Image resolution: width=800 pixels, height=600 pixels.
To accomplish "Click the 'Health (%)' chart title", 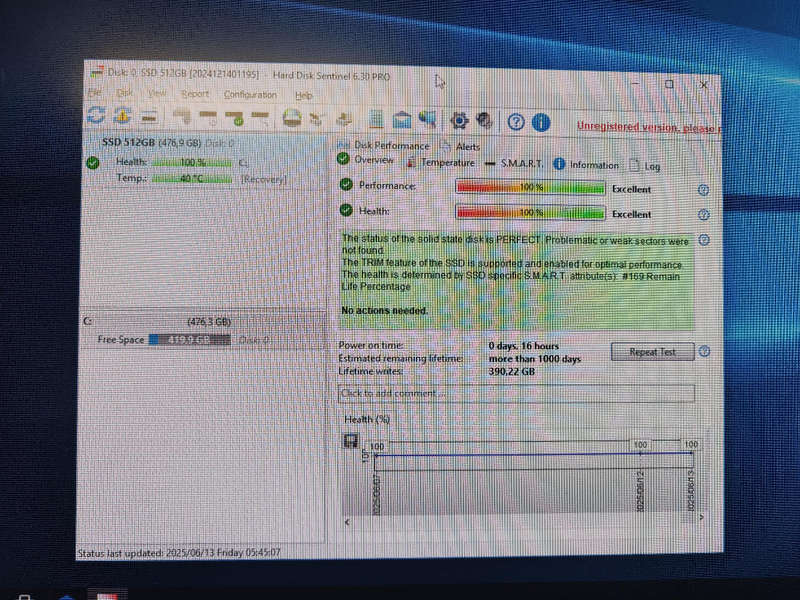I will coord(367,419).
